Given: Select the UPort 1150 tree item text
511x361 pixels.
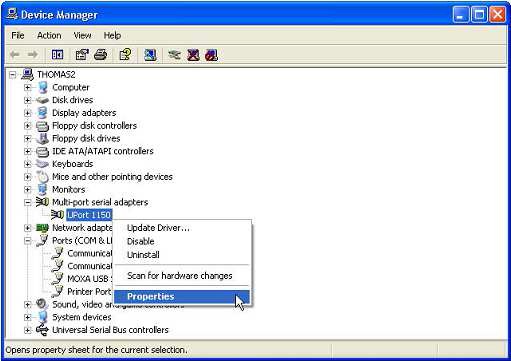Looking at the screenshot, I should pos(89,215).
